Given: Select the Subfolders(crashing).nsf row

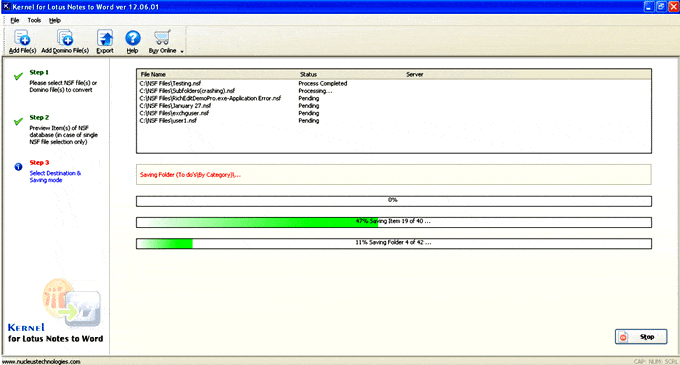Looking at the screenshot, I should 394,91.
